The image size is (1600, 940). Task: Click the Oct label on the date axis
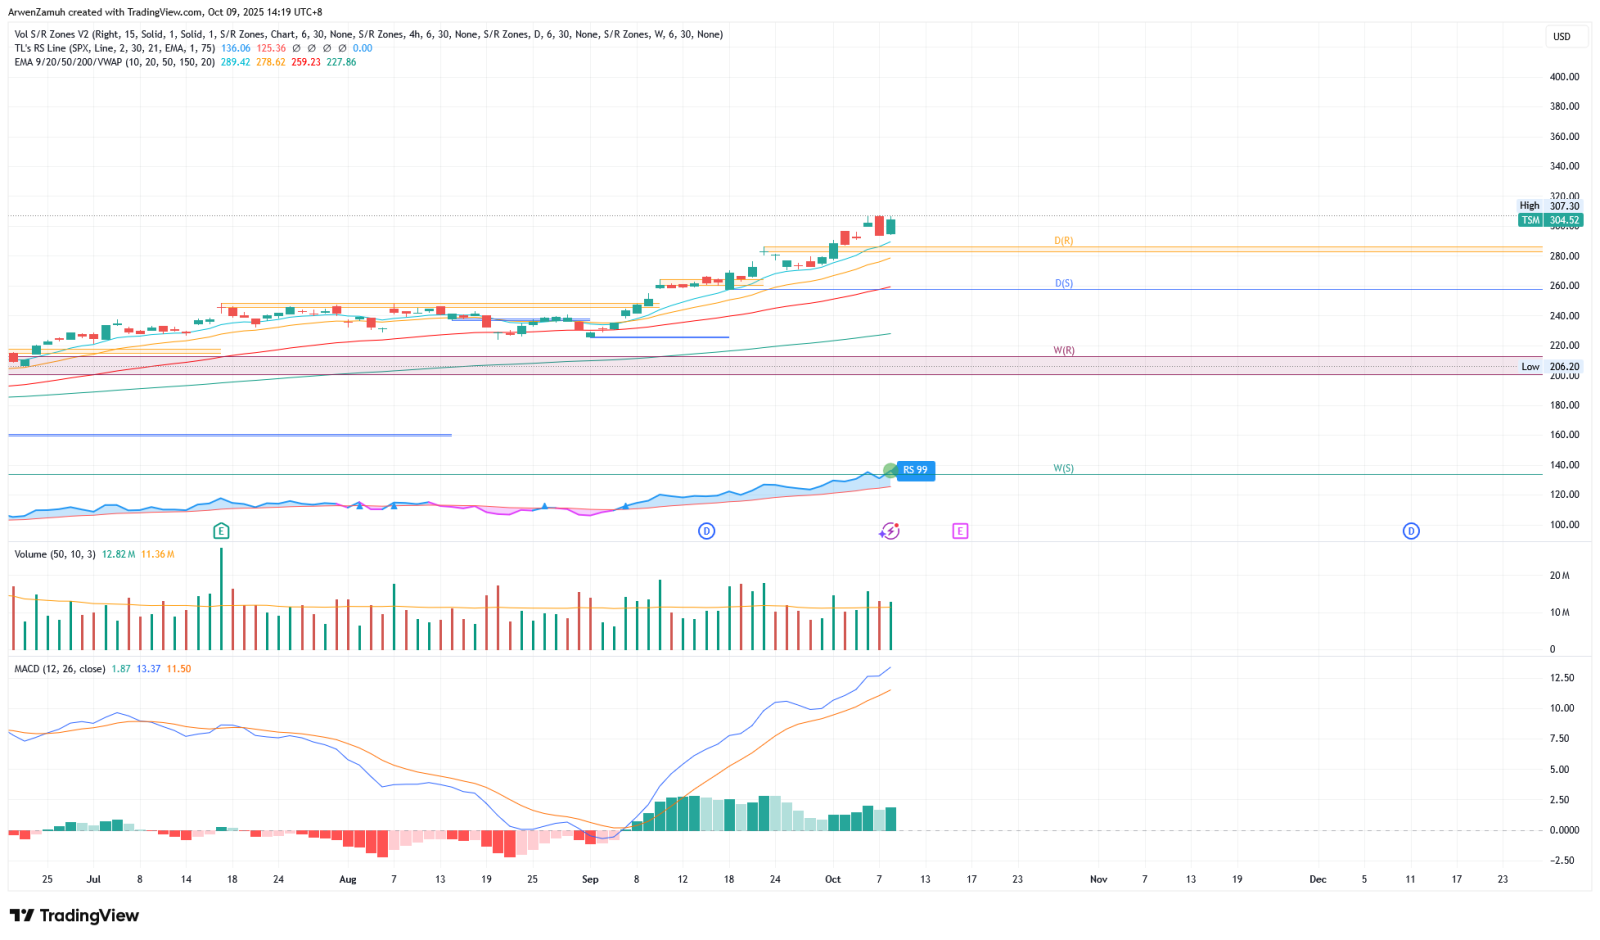(833, 880)
